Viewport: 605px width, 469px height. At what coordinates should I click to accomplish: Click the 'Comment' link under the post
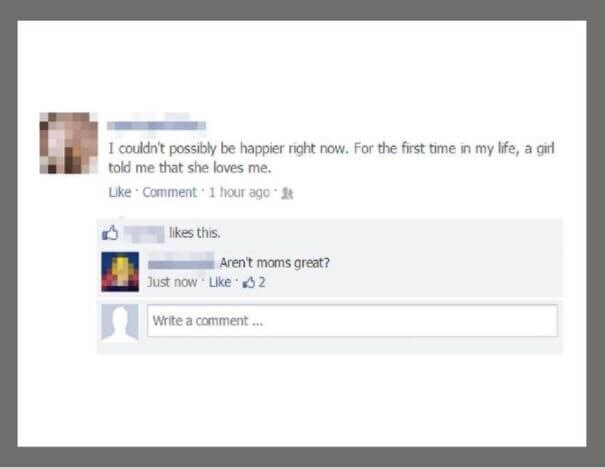[169, 192]
